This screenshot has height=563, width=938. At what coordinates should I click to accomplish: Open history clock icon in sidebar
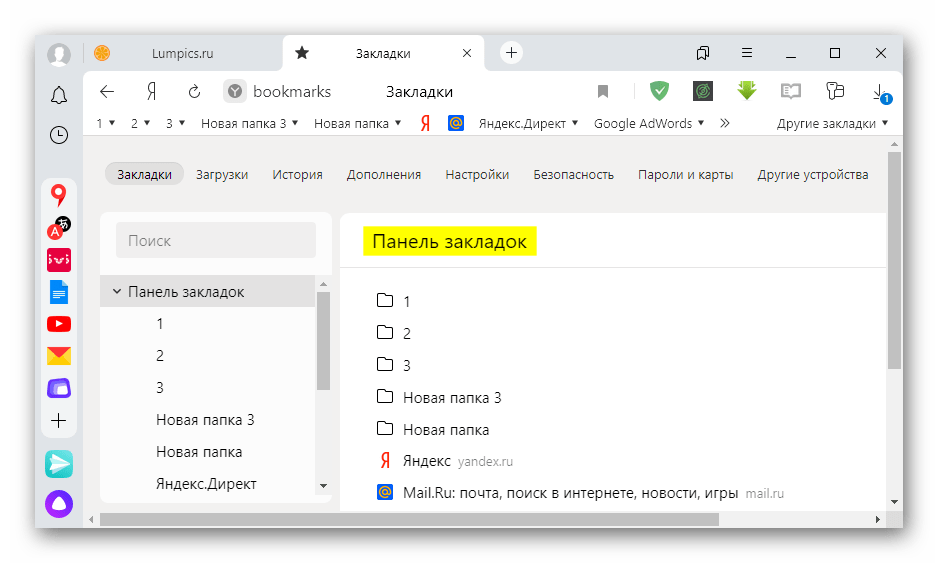[59, 135]
